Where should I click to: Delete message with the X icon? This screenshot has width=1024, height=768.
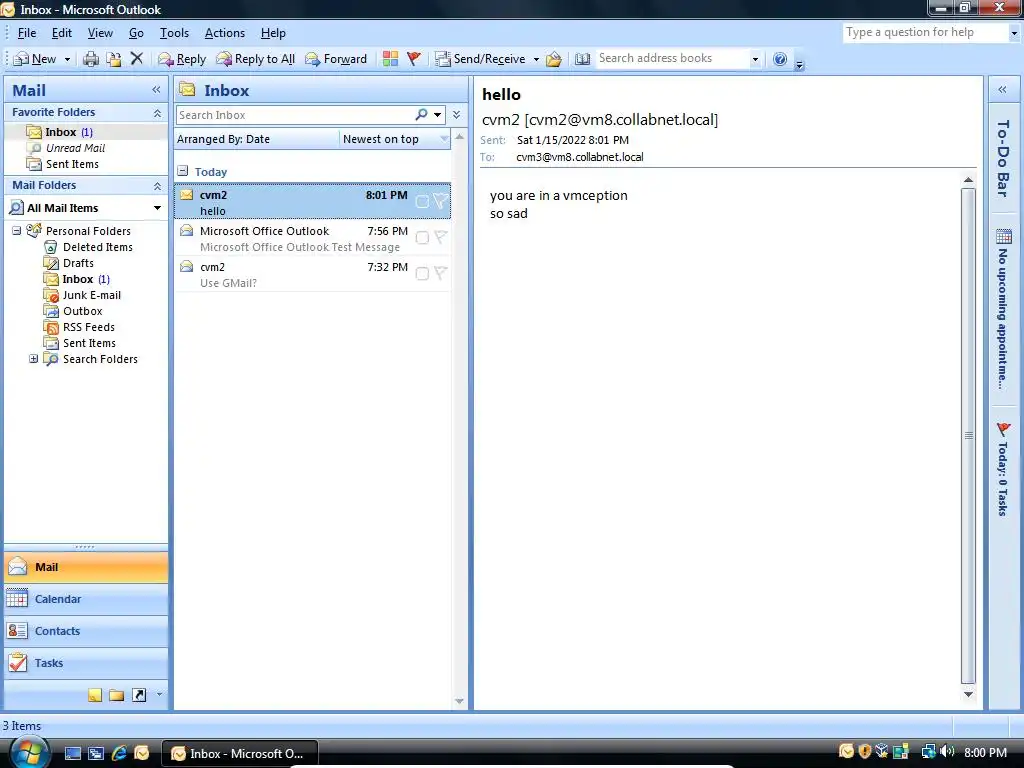[136, 58]
